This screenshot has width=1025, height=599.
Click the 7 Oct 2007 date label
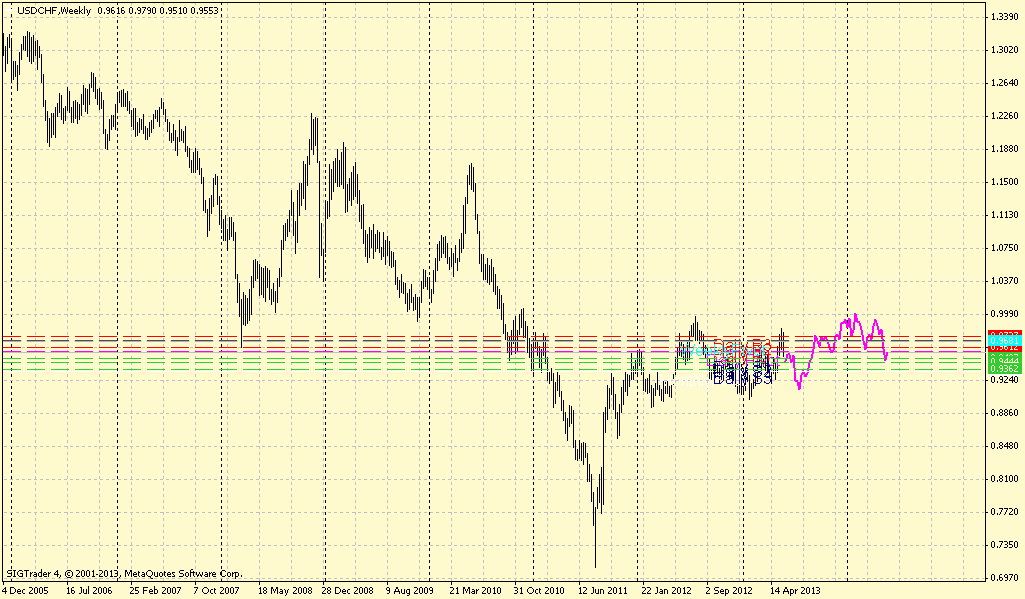click(x=216, y=590)
